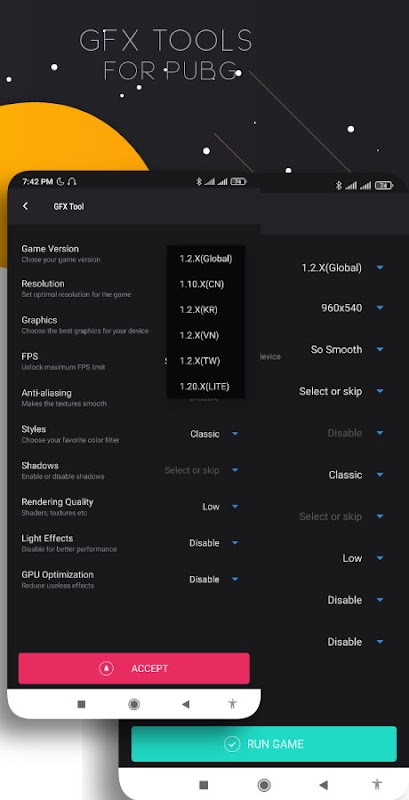Tap the accessibility icon on rear phone
Screen dimensions: 409x800
(377, 784)
